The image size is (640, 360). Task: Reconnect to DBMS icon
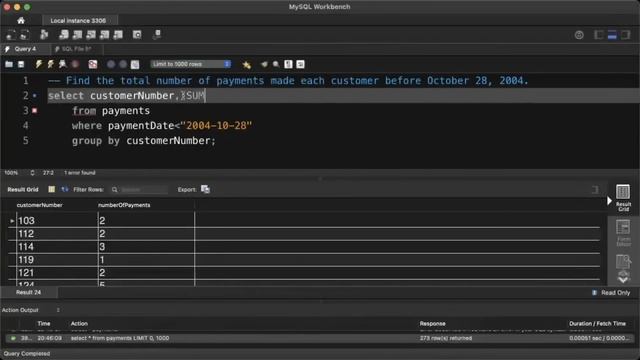coord(157,35)
